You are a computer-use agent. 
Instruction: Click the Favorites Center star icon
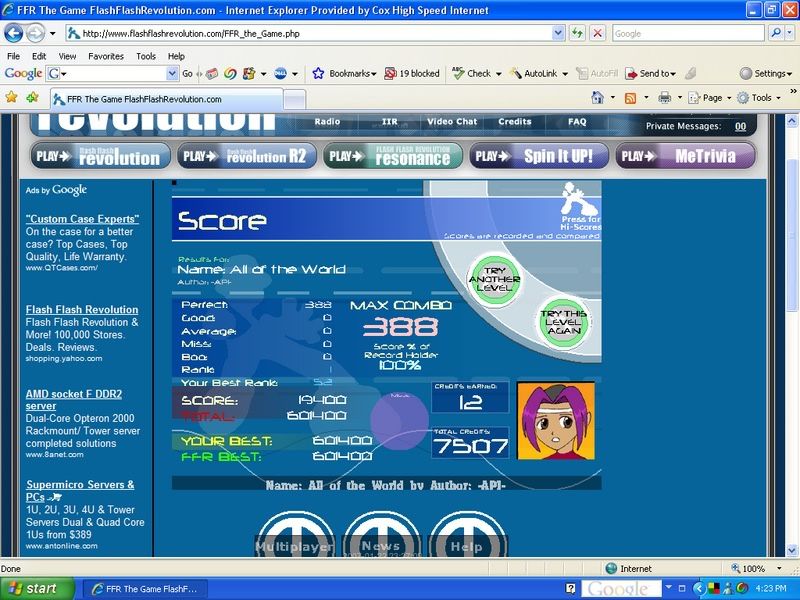coord(12,98)
